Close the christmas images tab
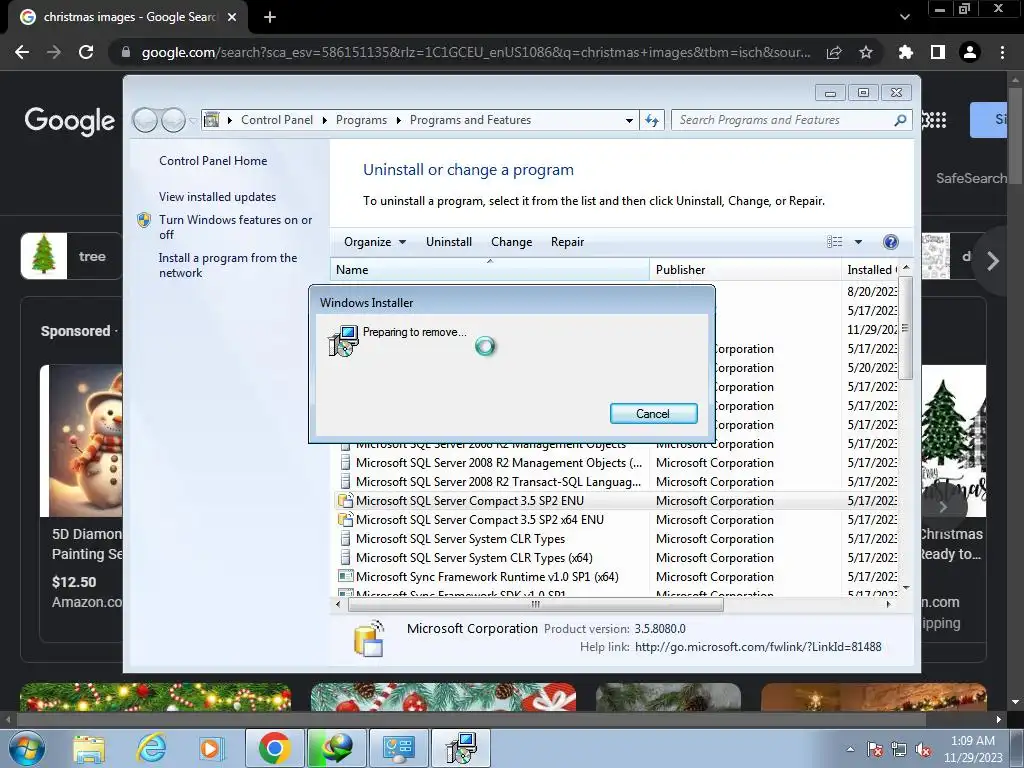1024x768 pixels. tap(232, 17)
